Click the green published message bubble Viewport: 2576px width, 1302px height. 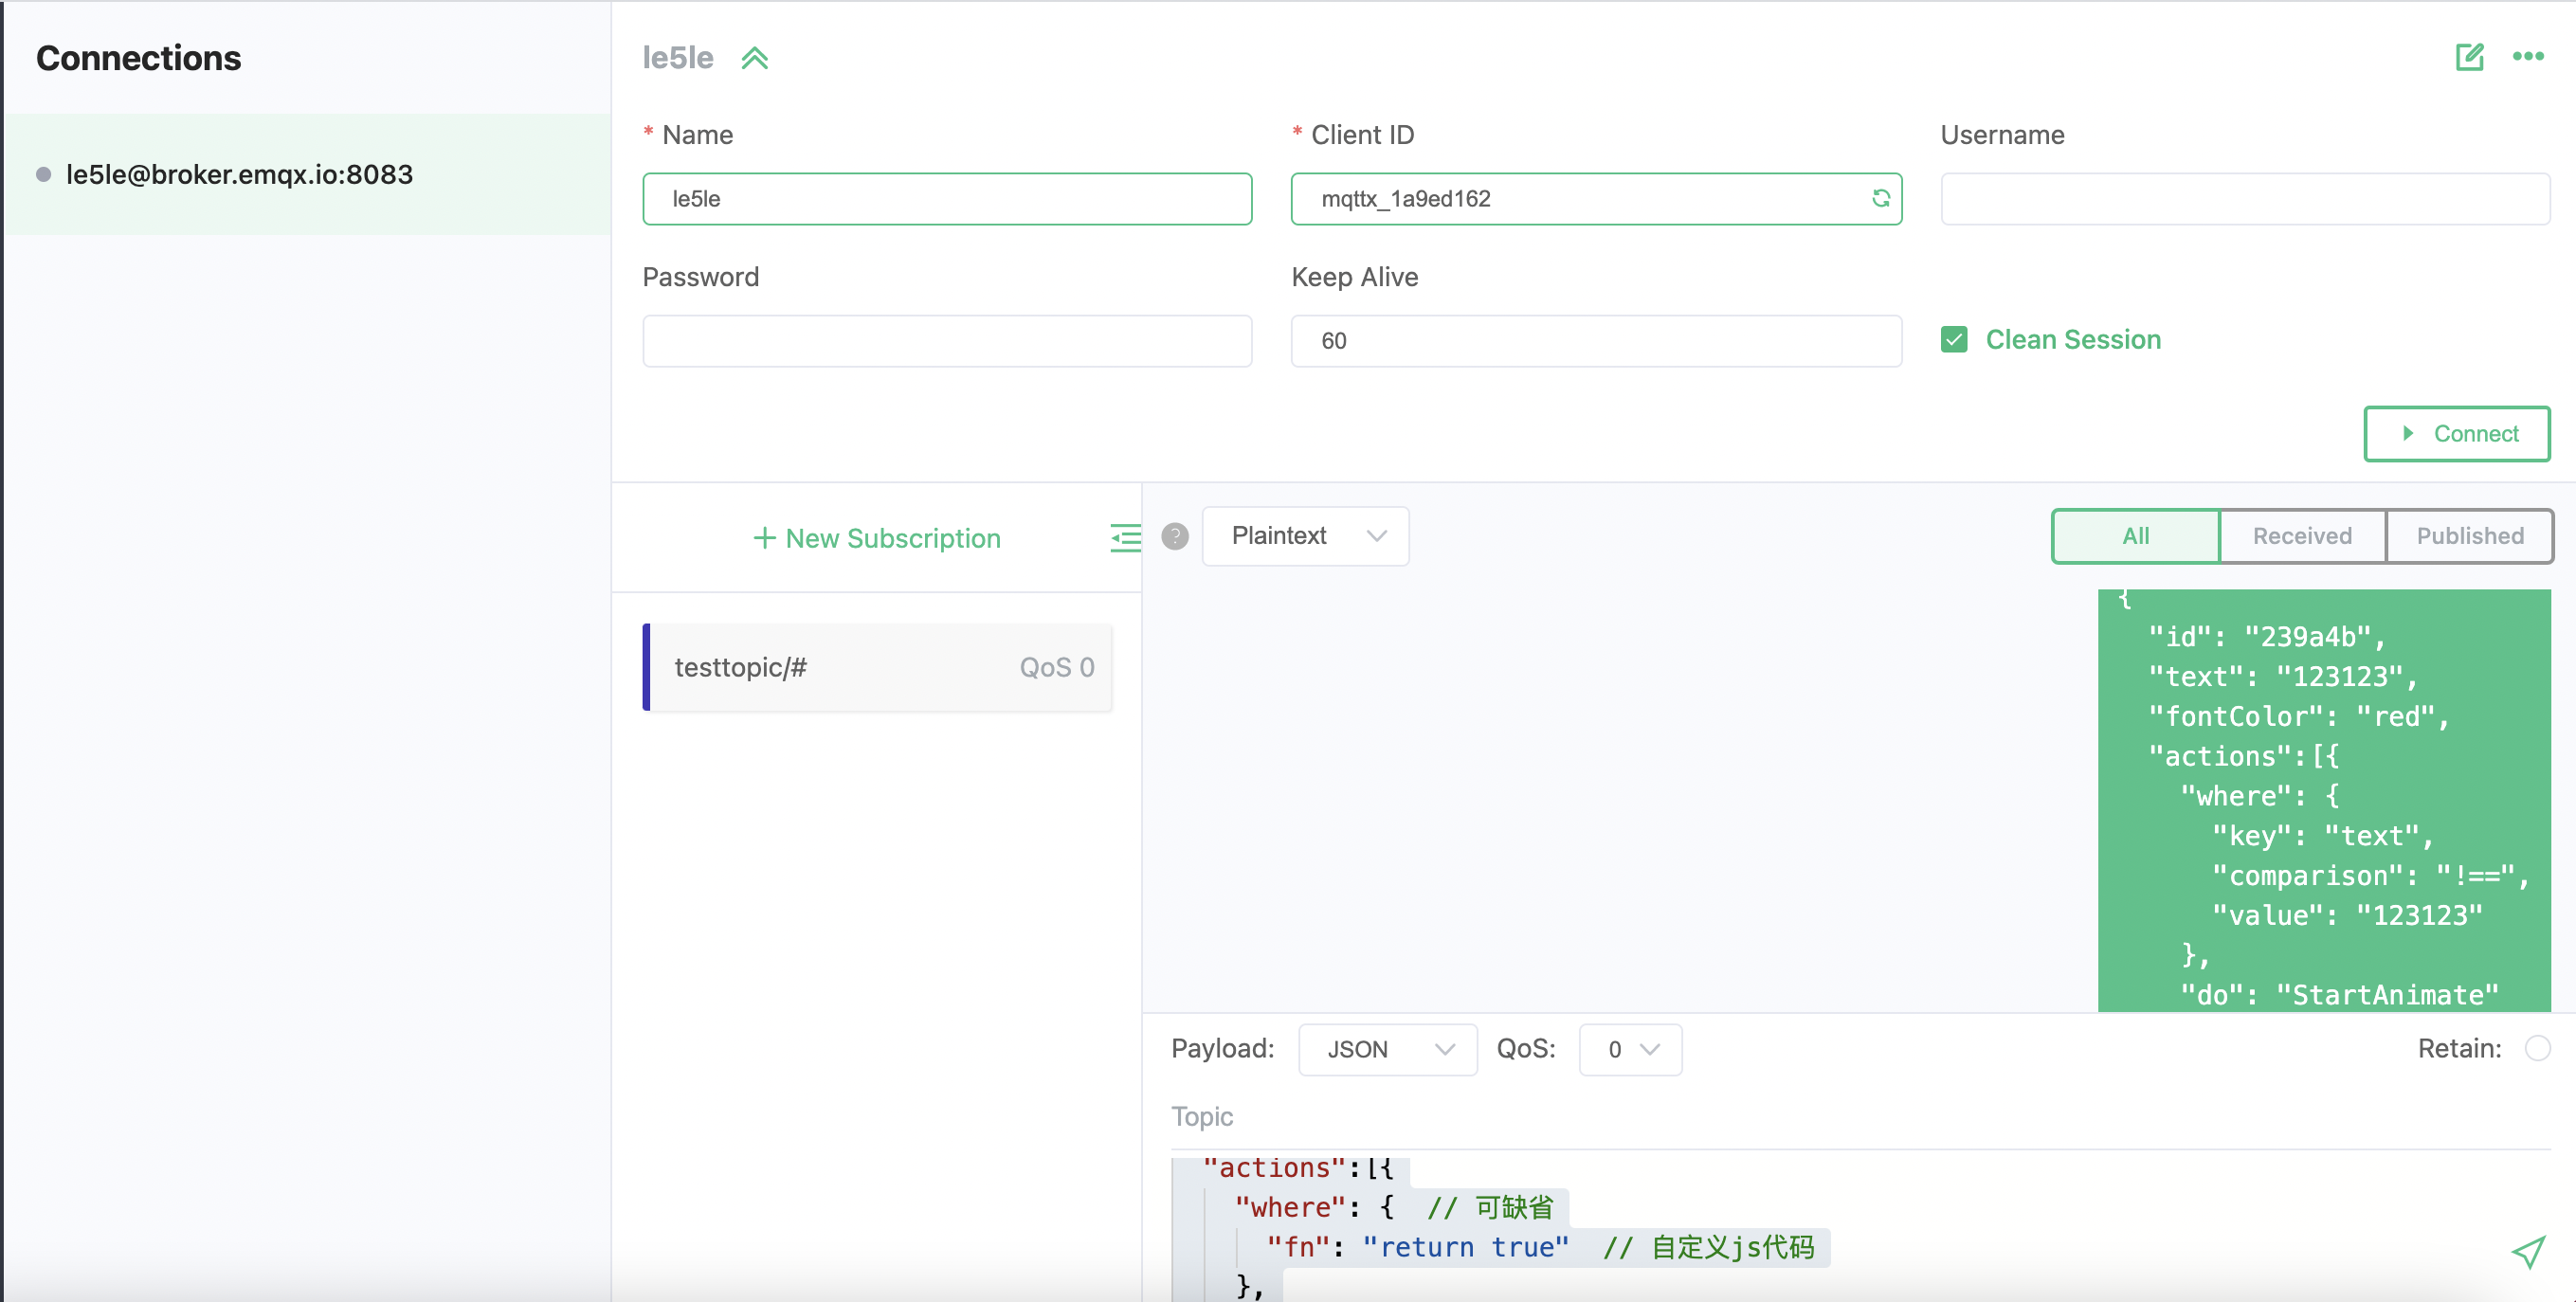(x=2324, y=800)
